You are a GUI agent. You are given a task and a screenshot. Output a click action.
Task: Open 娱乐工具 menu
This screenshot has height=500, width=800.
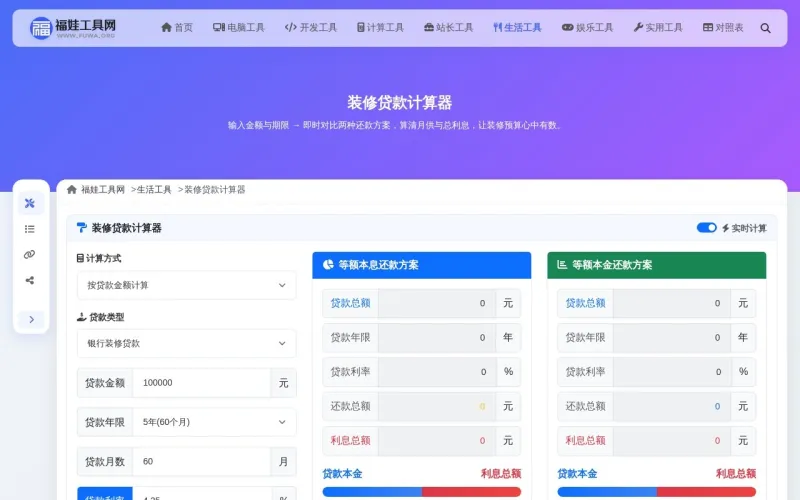[587, 28]
